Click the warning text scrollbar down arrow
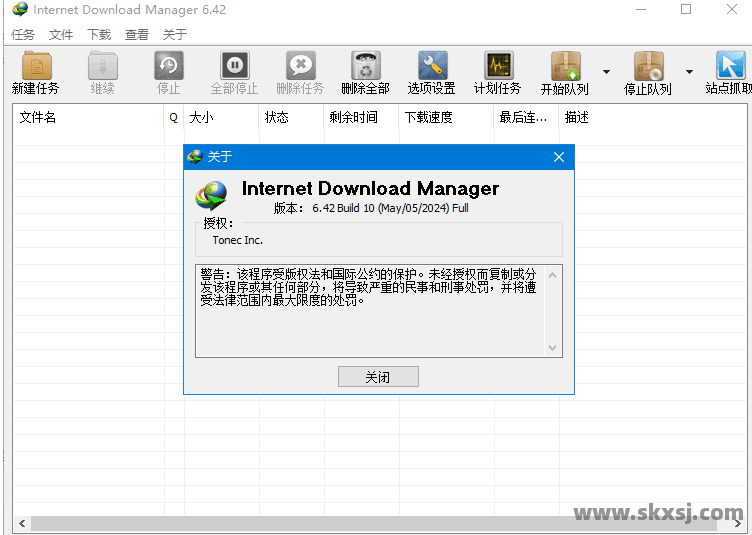752x535 pixels. pyautogui.click(x=553, y=348)
